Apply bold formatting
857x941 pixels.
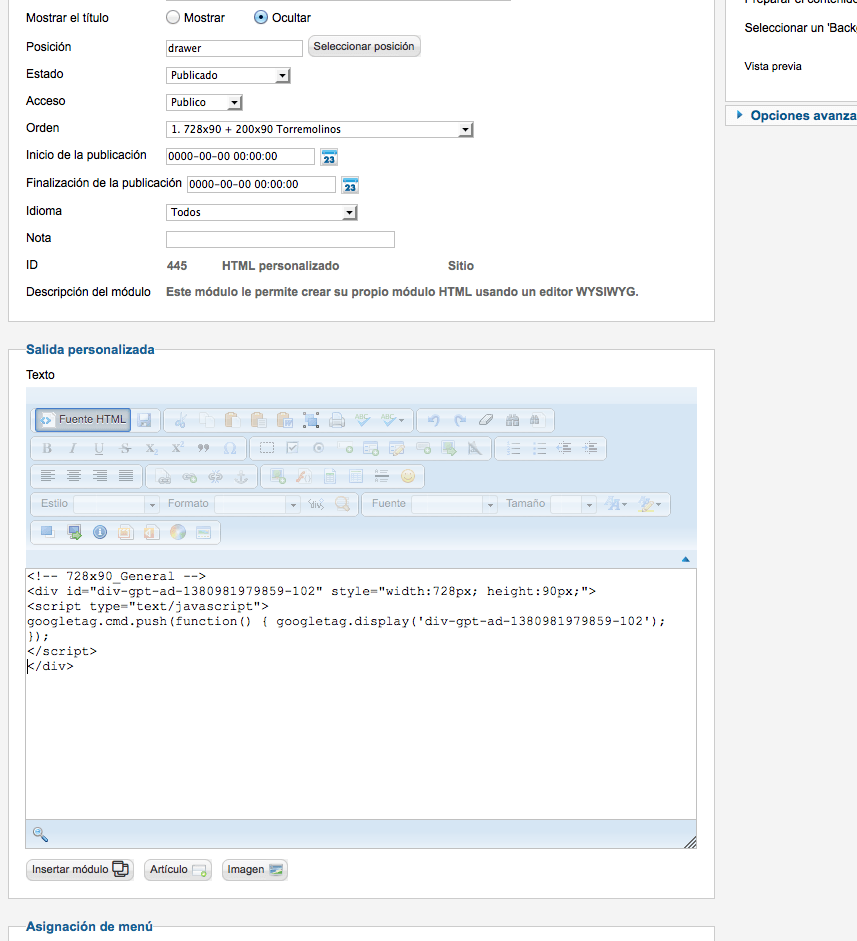pyautogui.click(x=47, y=448)
